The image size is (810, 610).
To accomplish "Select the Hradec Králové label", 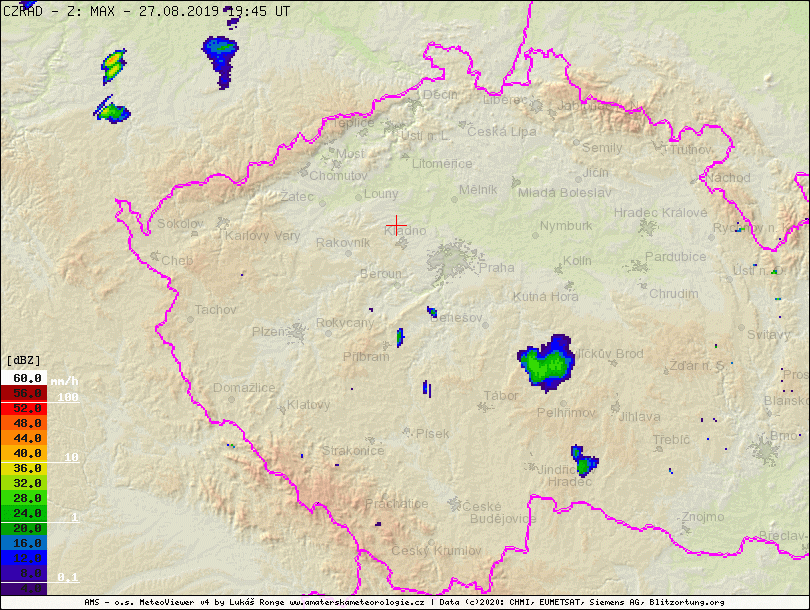I will pyautogui.click(x=660, y=213).
